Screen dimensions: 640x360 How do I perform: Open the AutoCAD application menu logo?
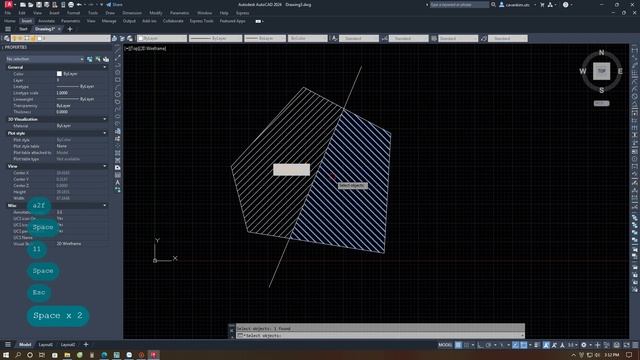[9, 4]
